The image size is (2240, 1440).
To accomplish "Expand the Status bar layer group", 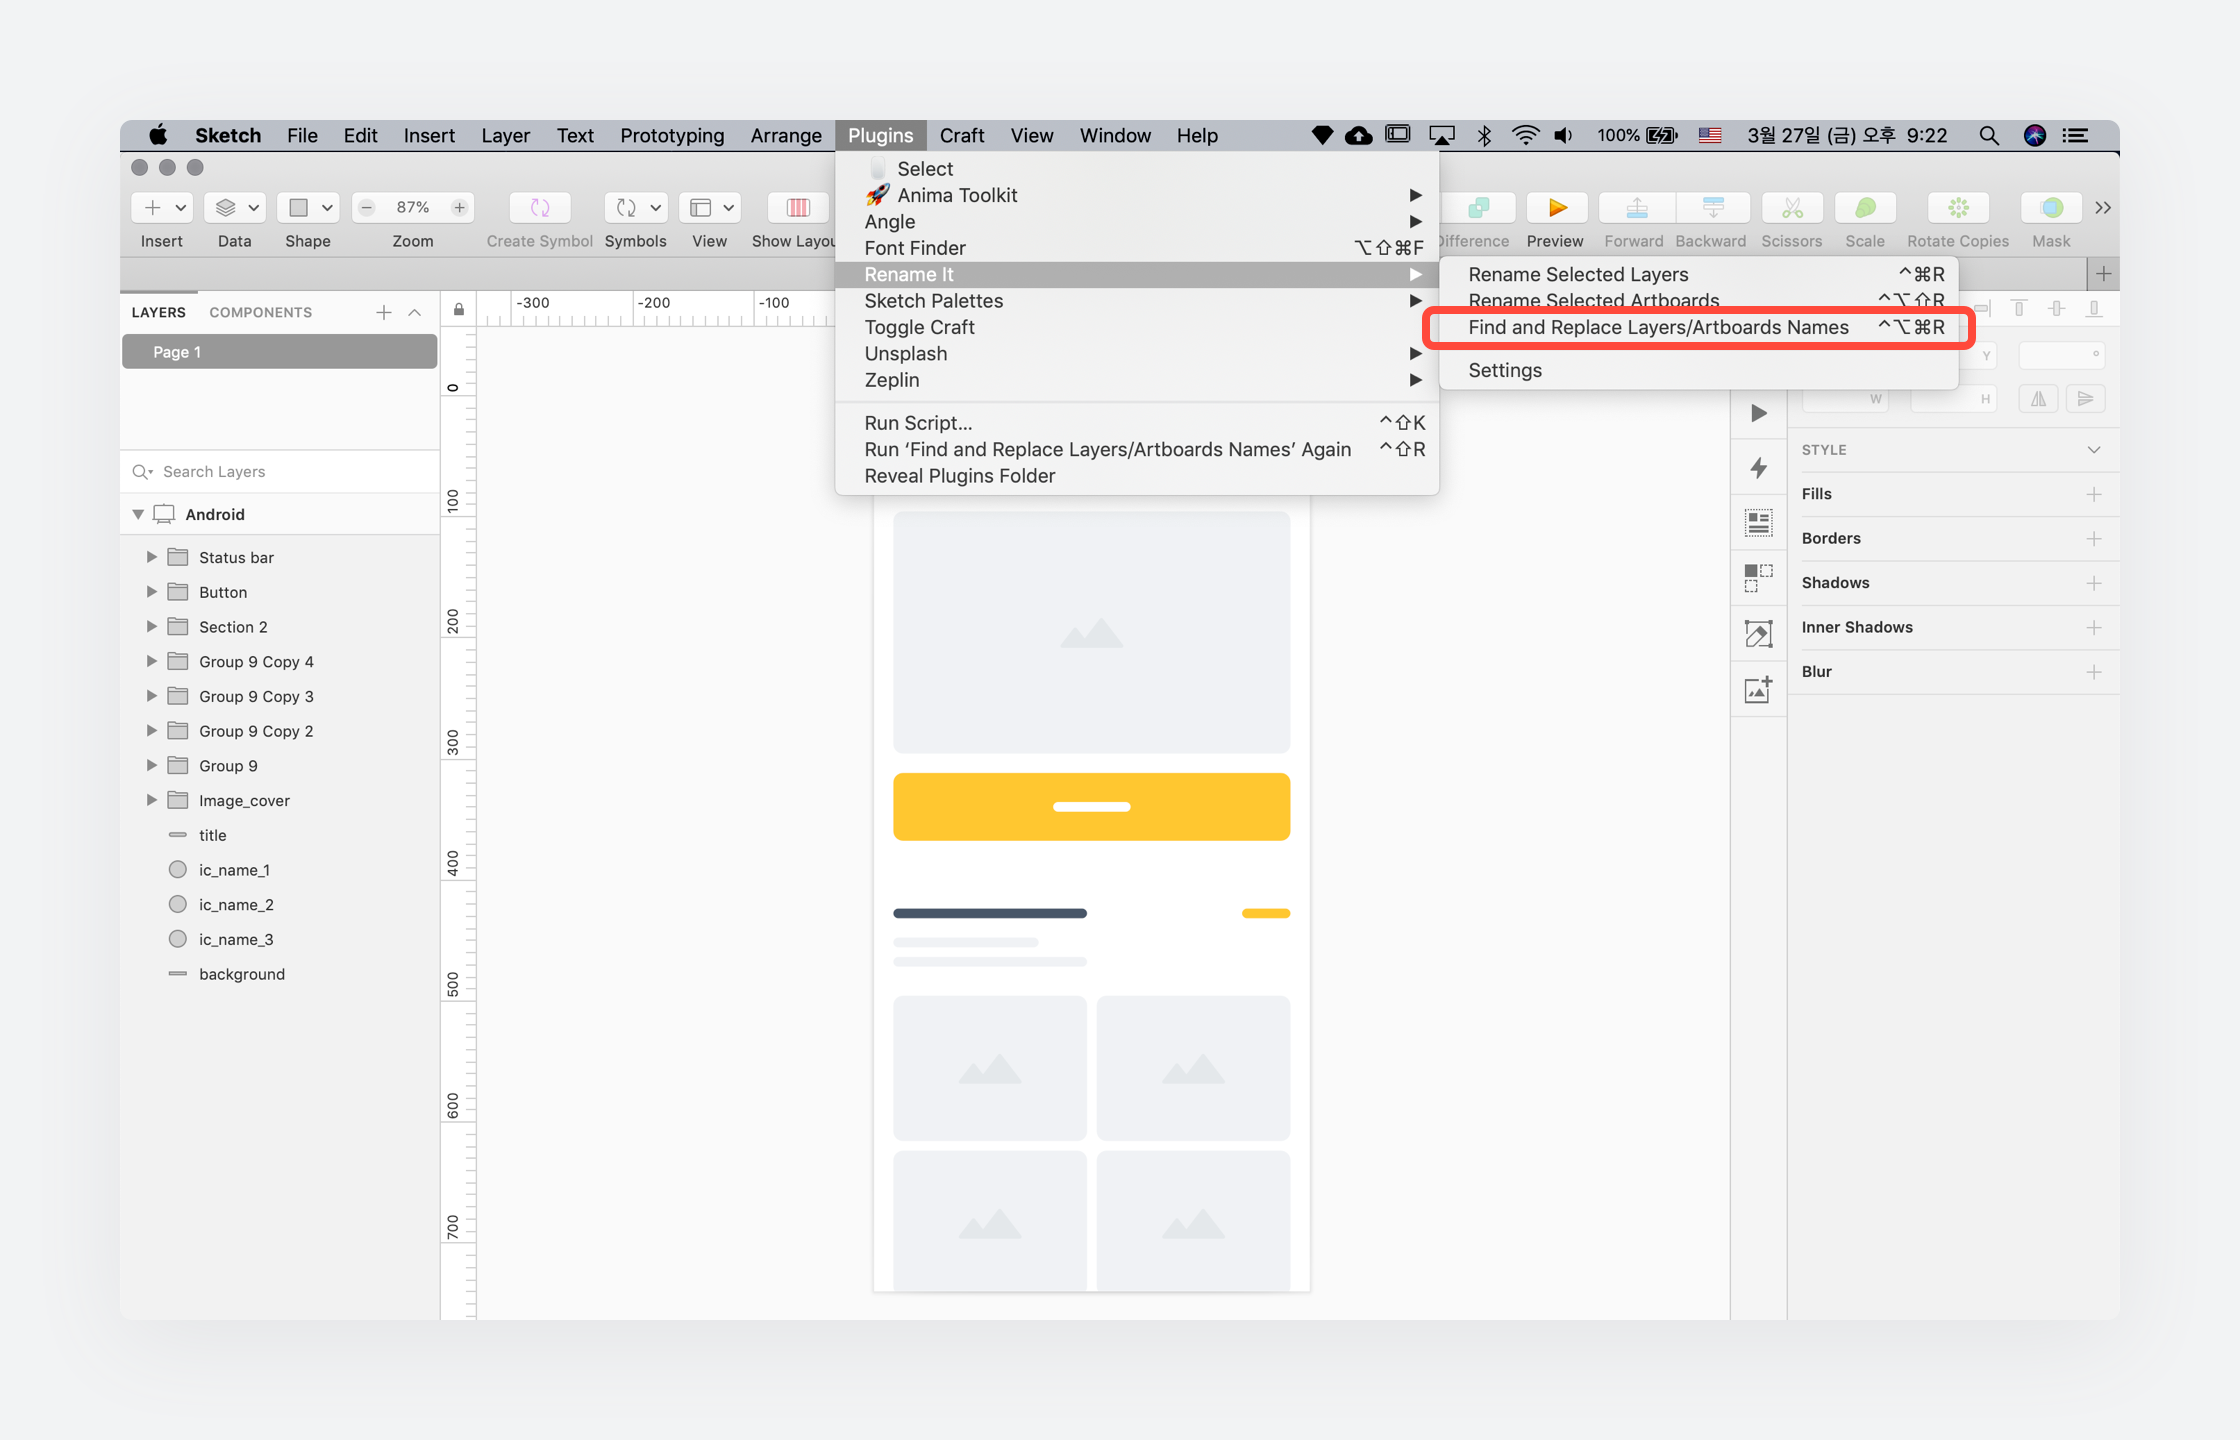I will [151, 557].
